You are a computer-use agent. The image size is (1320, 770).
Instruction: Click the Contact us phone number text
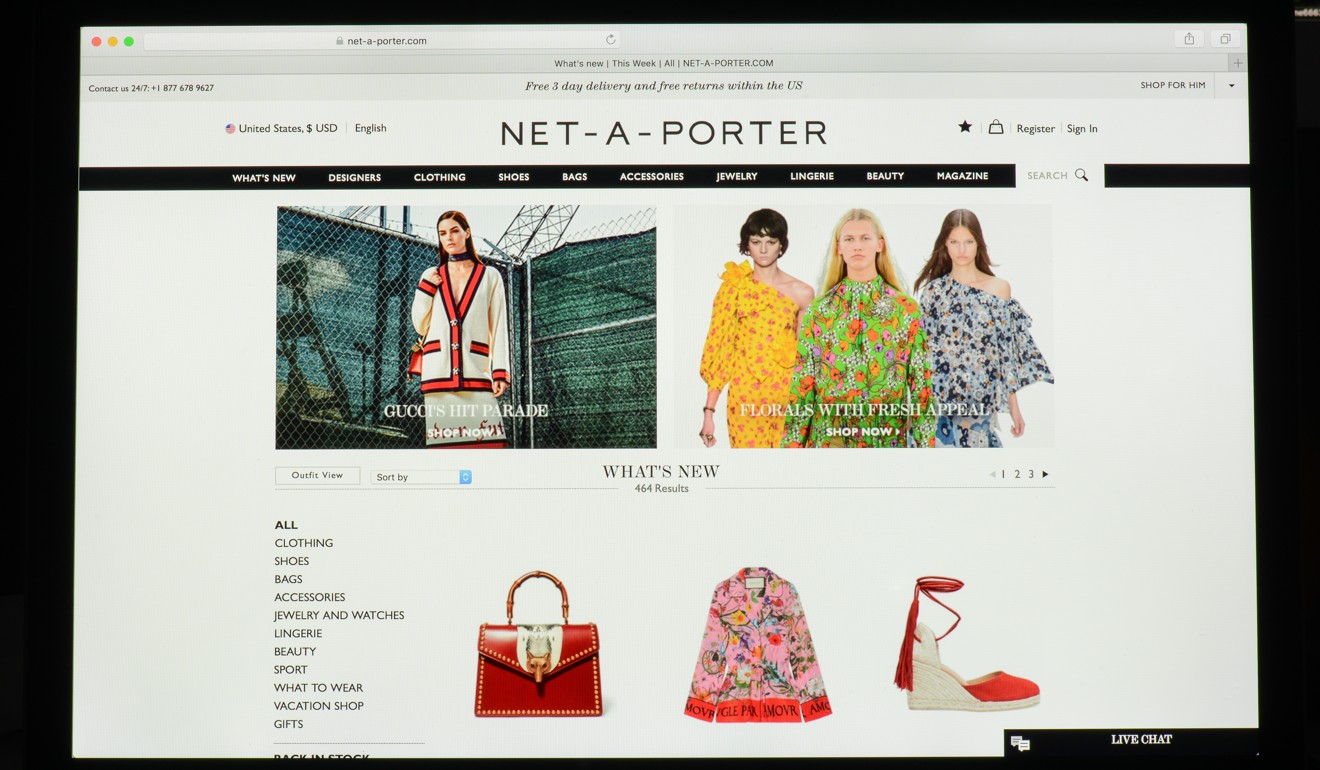151,88
